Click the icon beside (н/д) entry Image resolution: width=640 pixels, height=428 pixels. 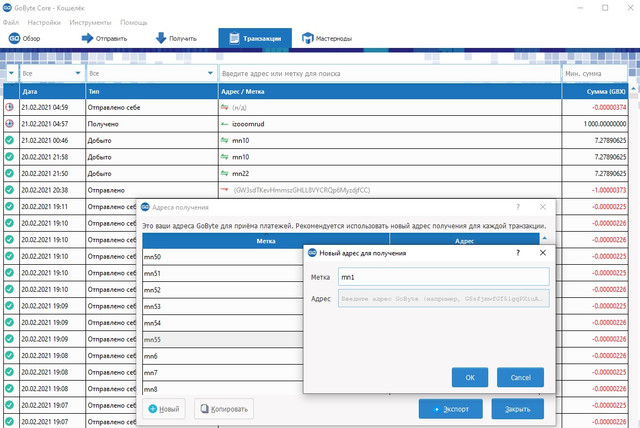click(224, 107)
